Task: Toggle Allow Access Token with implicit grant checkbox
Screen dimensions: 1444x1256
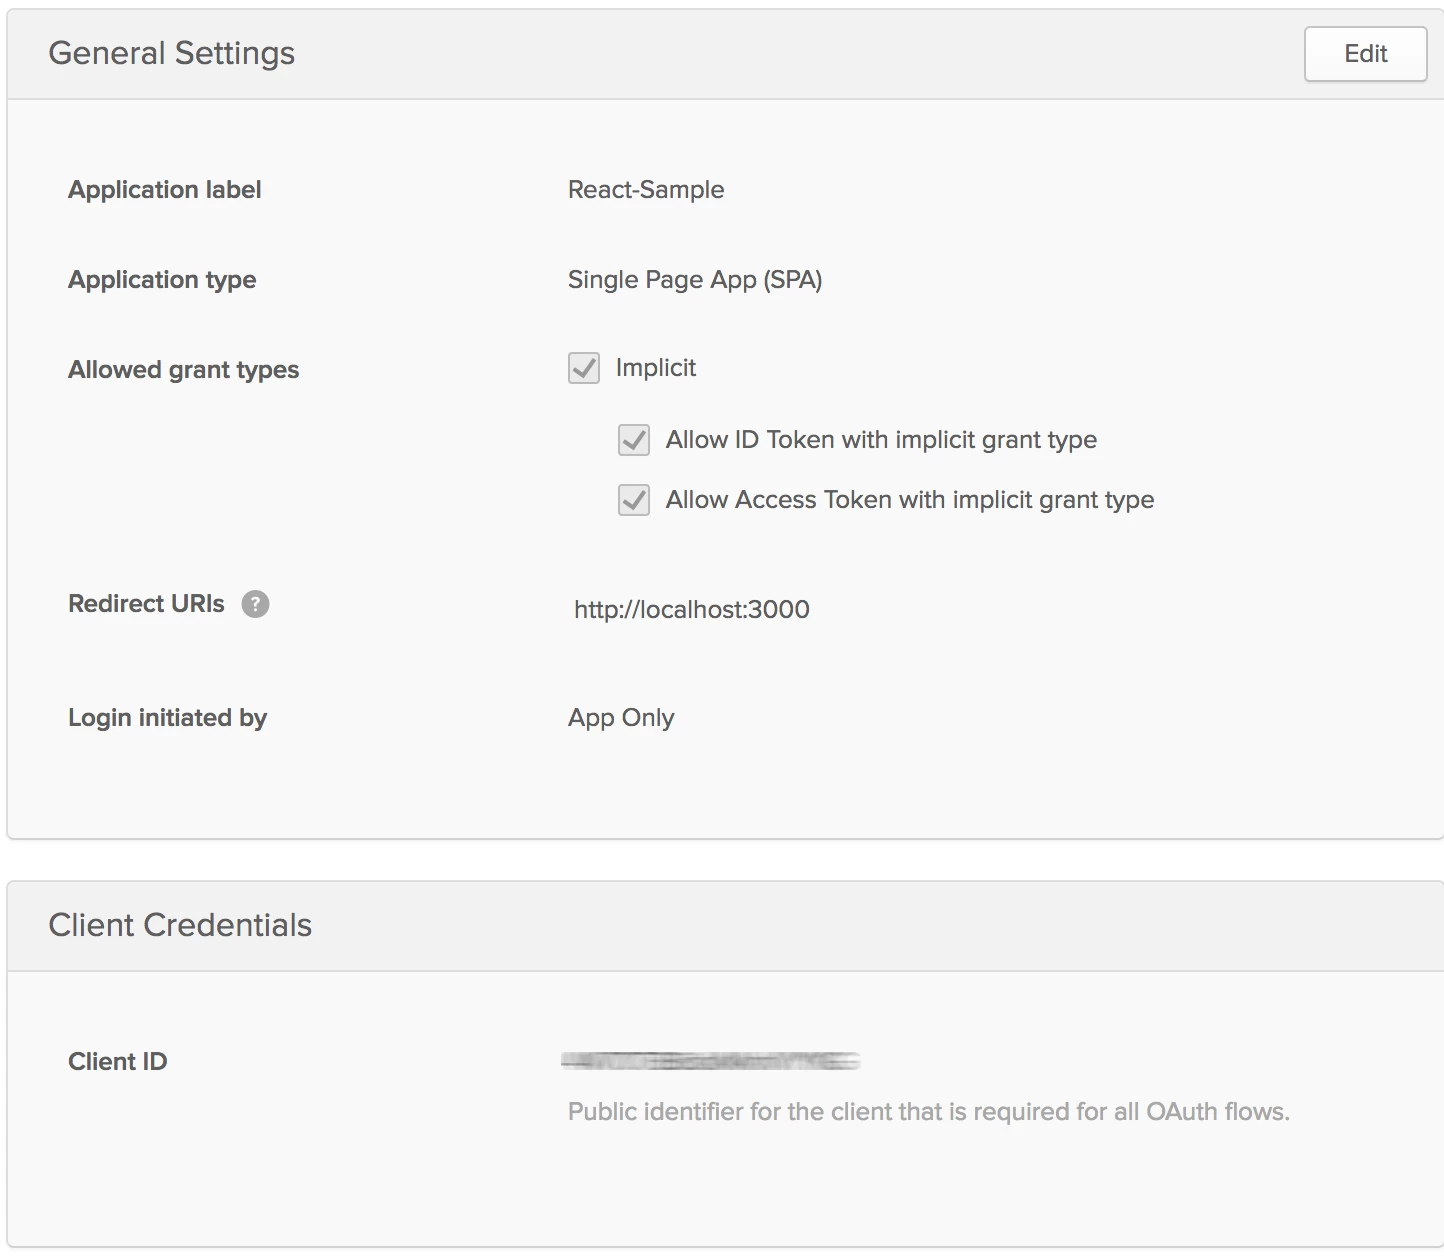Action: click(x=634, y=500)
